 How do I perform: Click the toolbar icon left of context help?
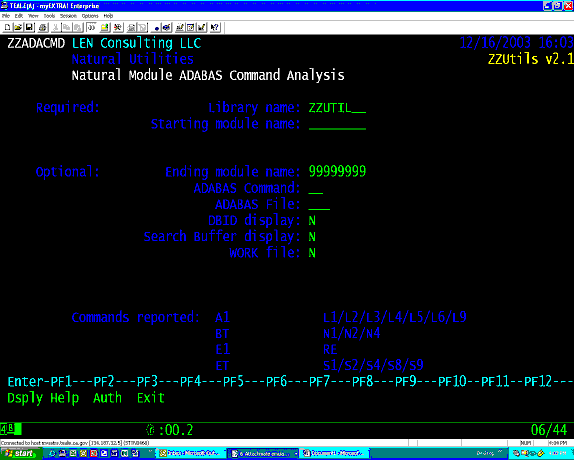202,27
